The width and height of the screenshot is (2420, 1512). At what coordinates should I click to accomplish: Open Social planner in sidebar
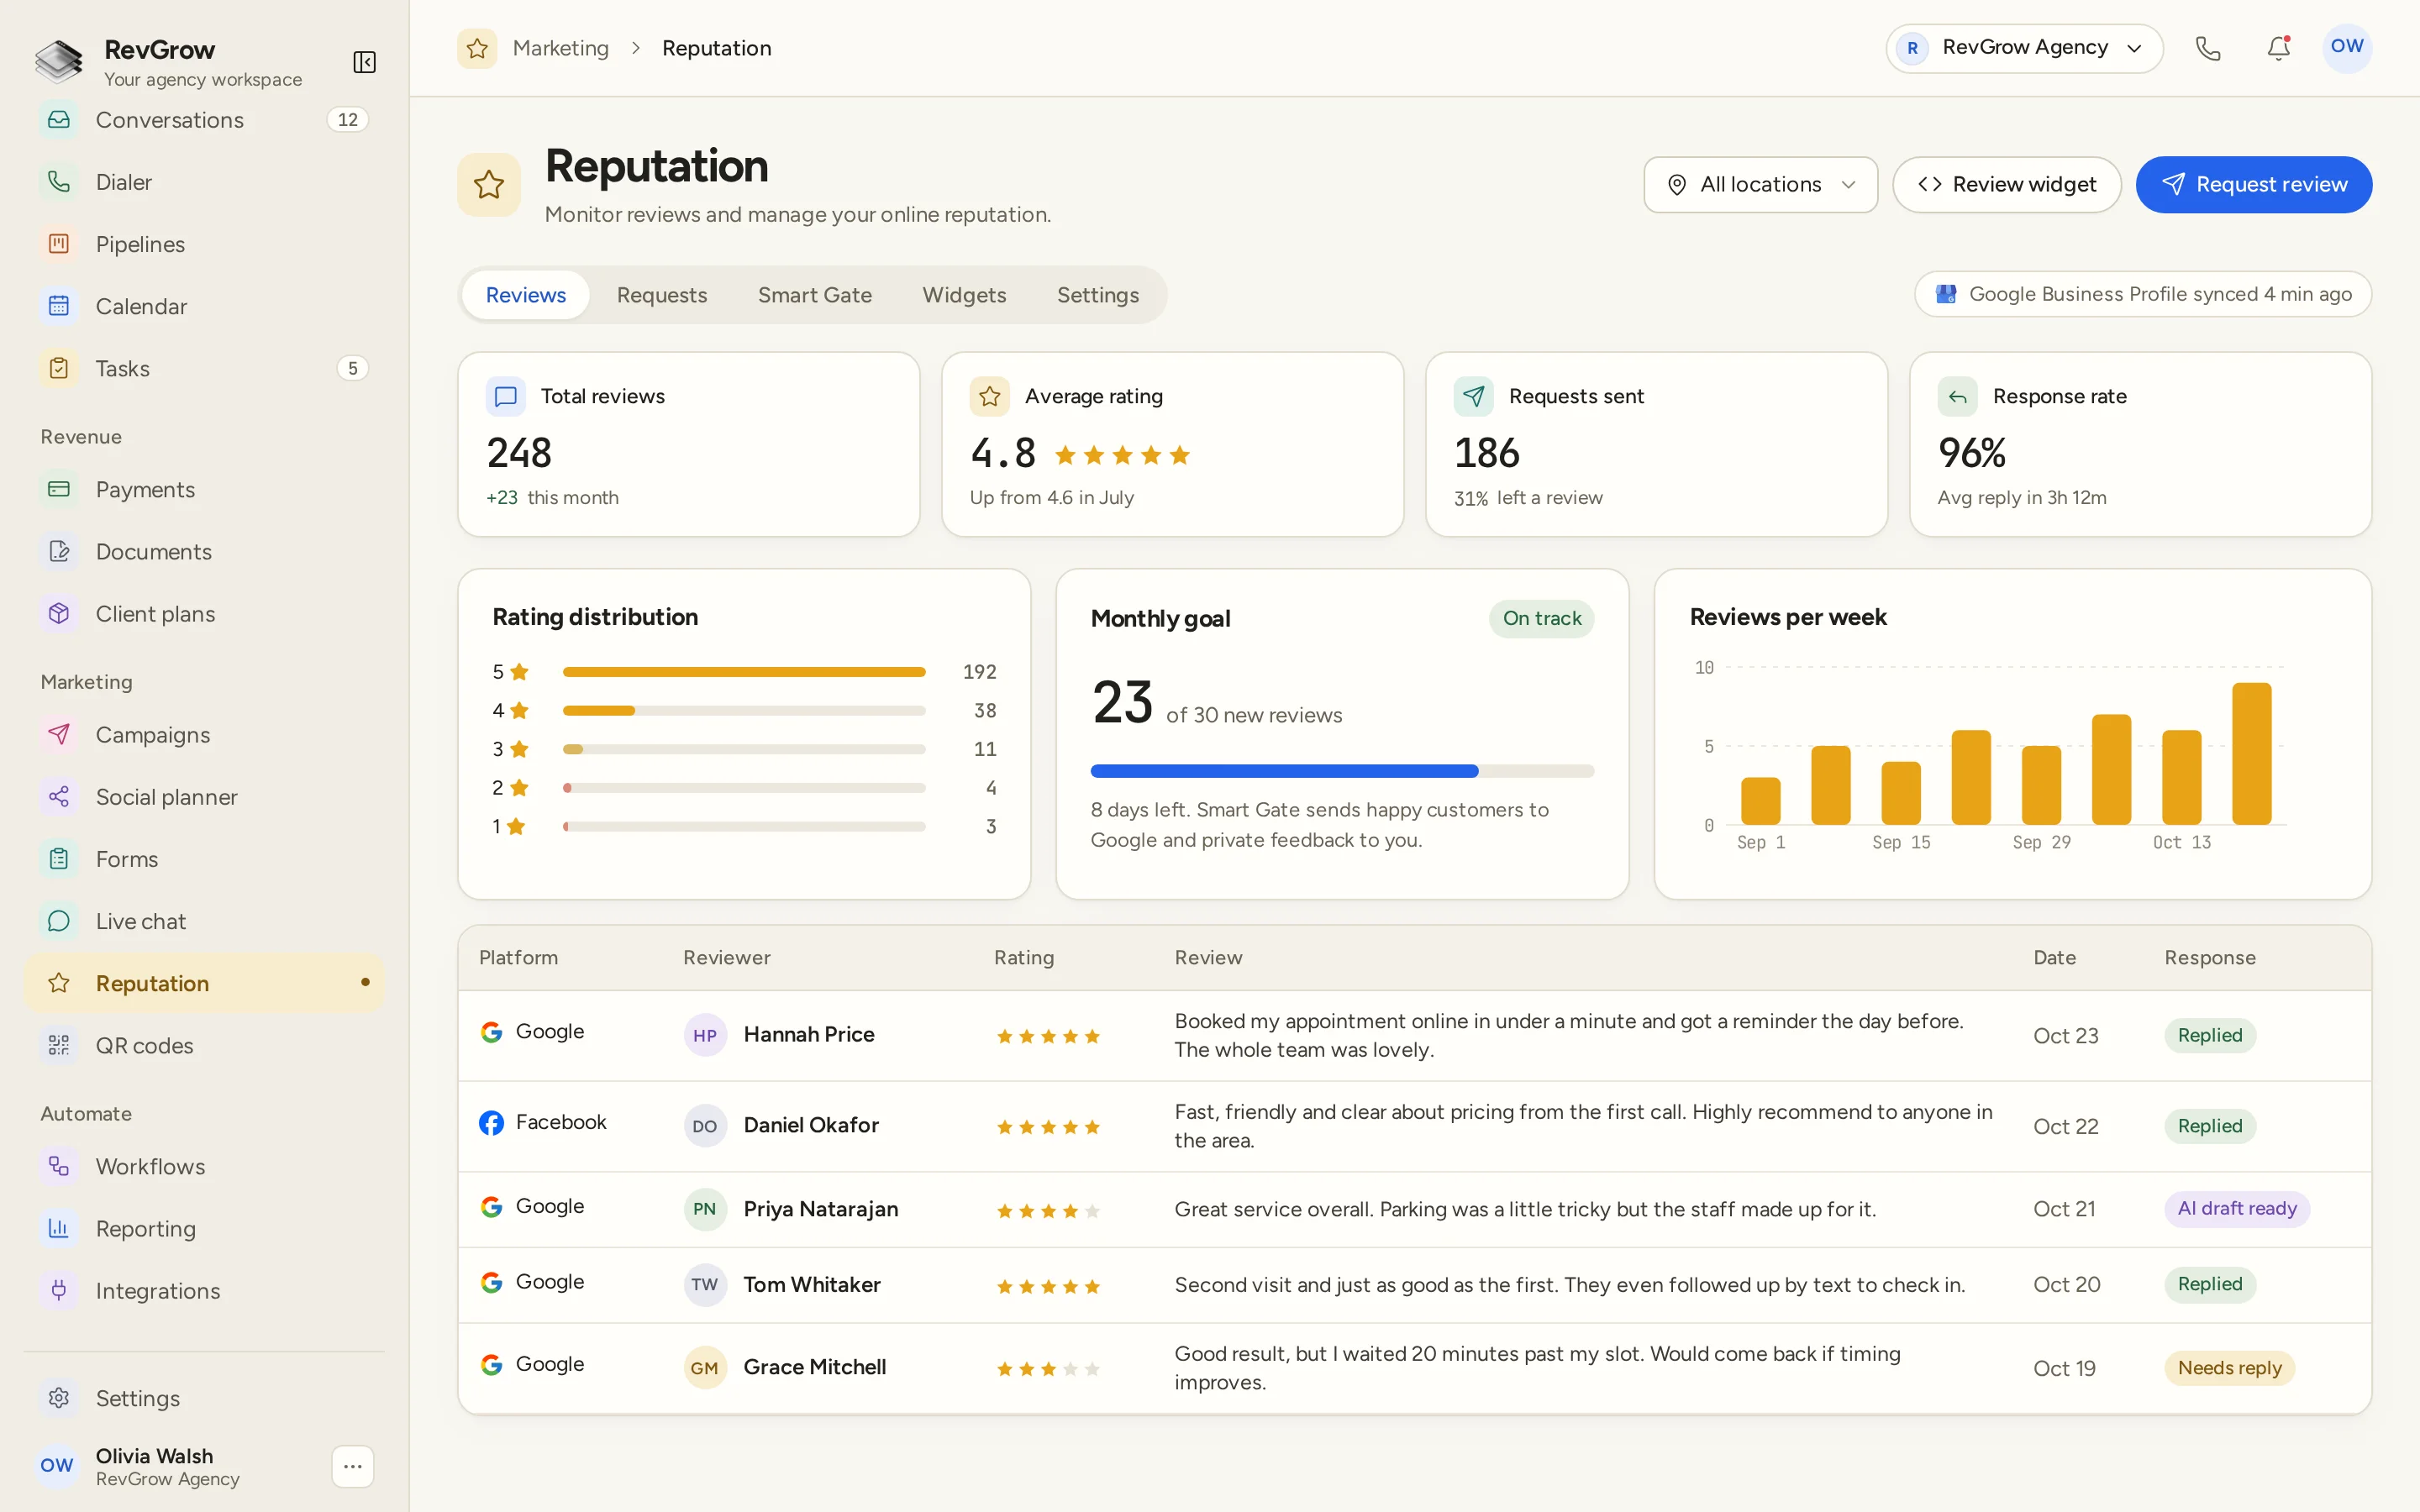(x=204, y=796)
